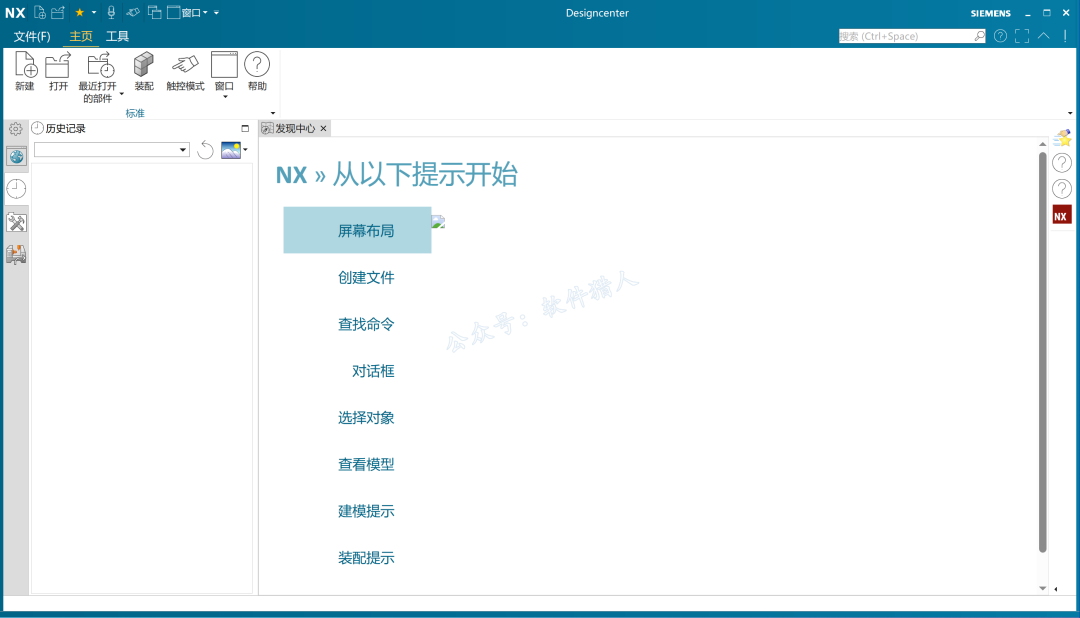Open the 标准 group options arrow
1080x618 pixels.
pyautogui.click(x=273, y=113)
